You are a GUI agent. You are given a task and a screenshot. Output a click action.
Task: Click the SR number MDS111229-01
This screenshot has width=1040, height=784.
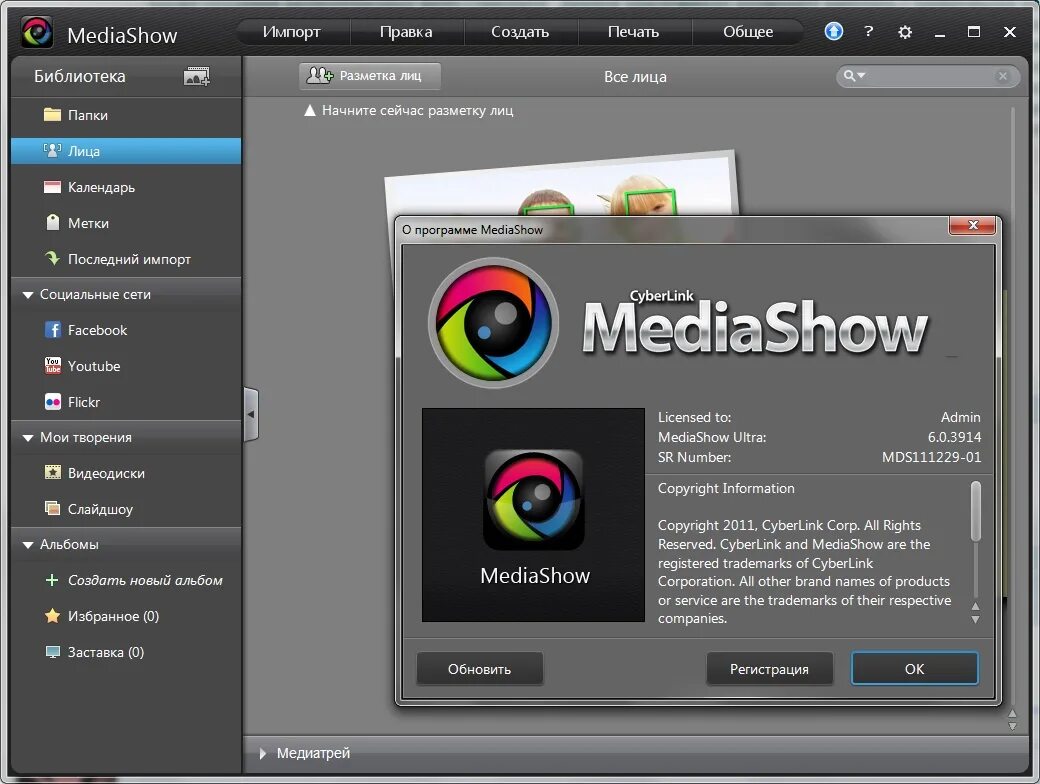(931, 457)
